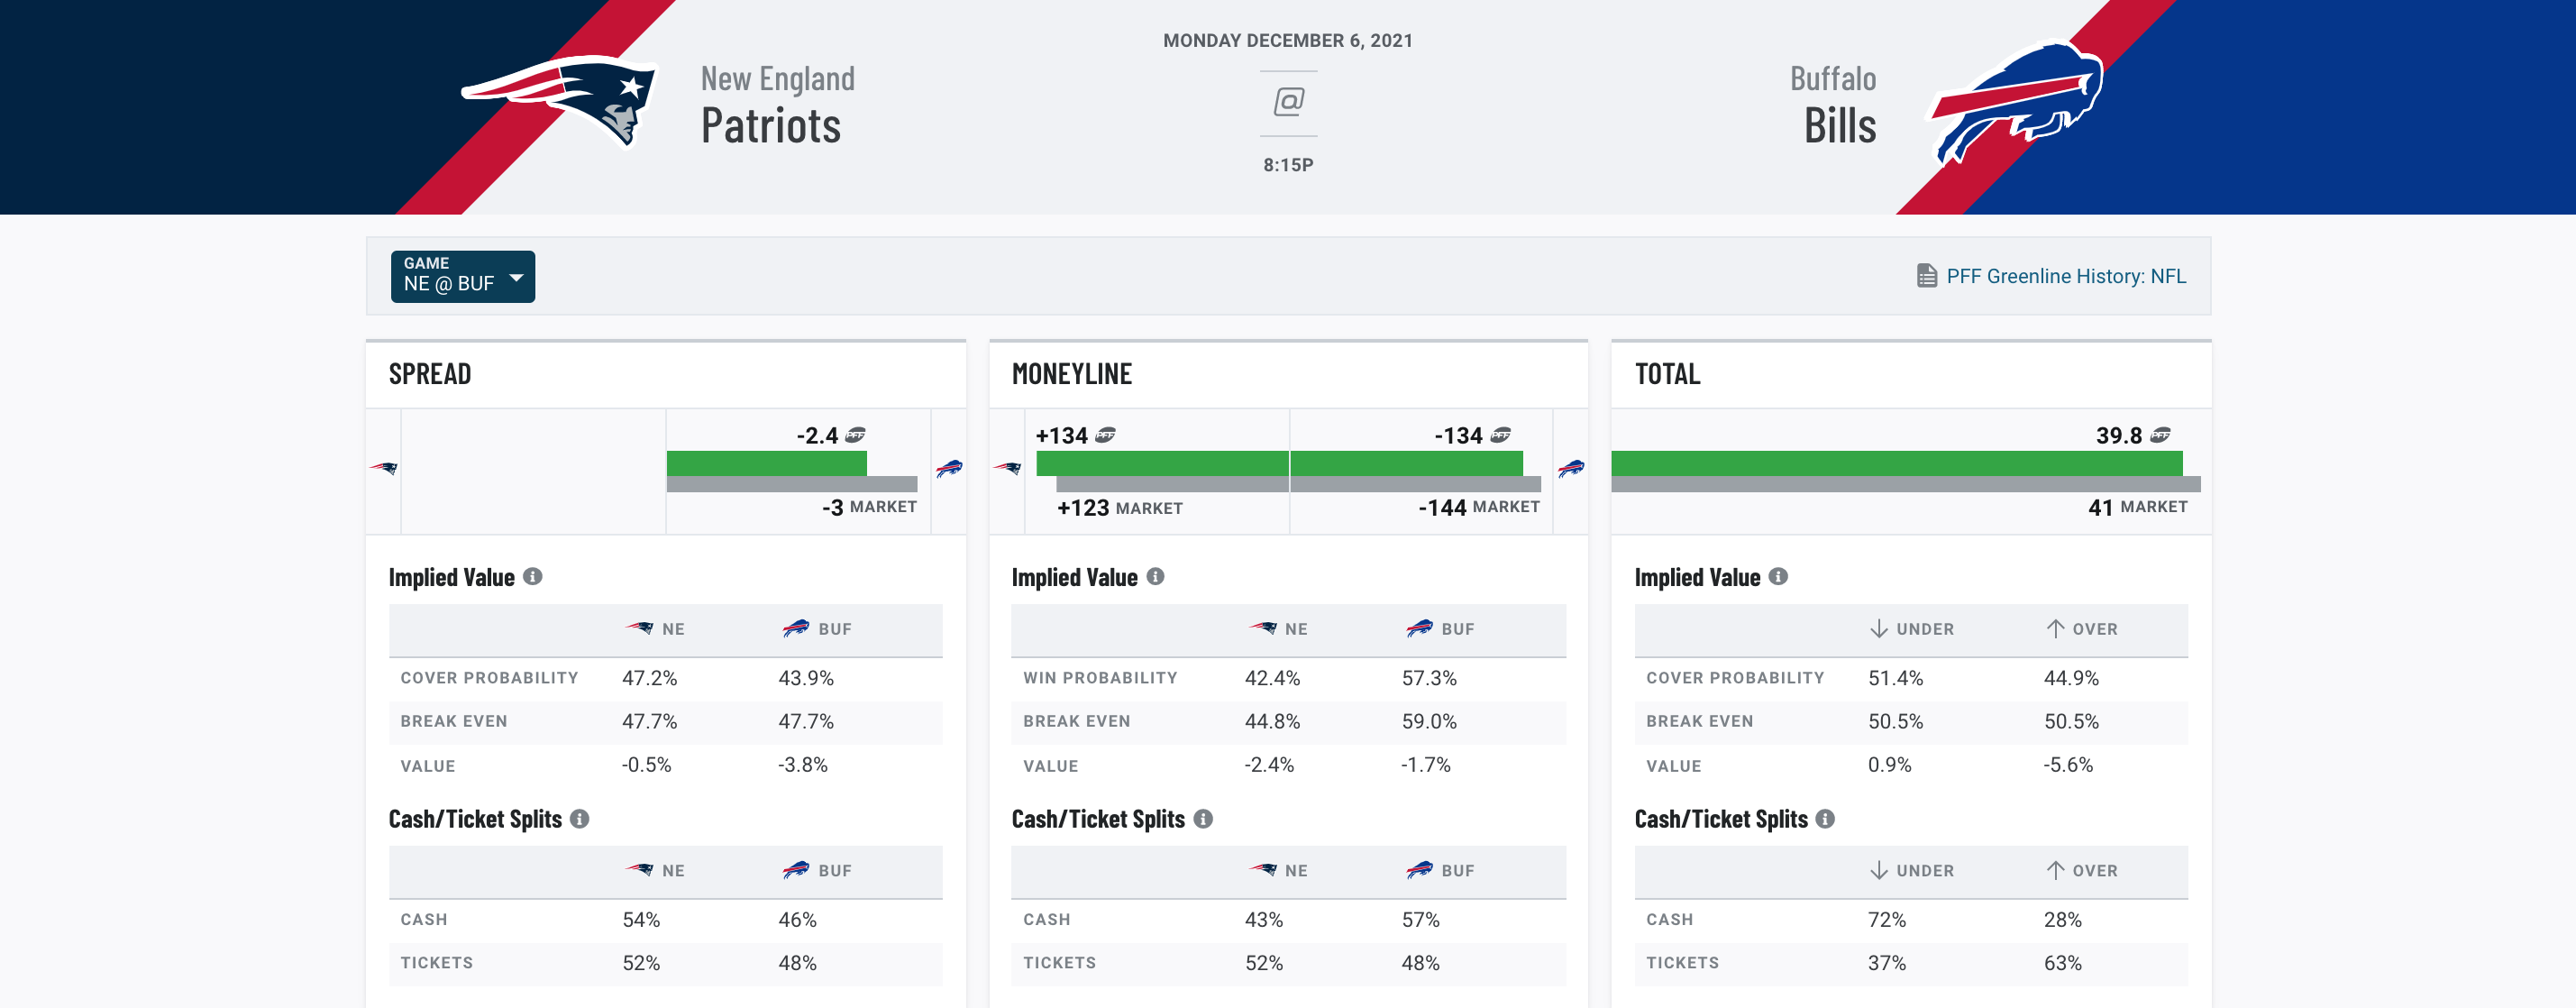
Task: Click Under cover probability 51.4%
Action: (1896, 678)
